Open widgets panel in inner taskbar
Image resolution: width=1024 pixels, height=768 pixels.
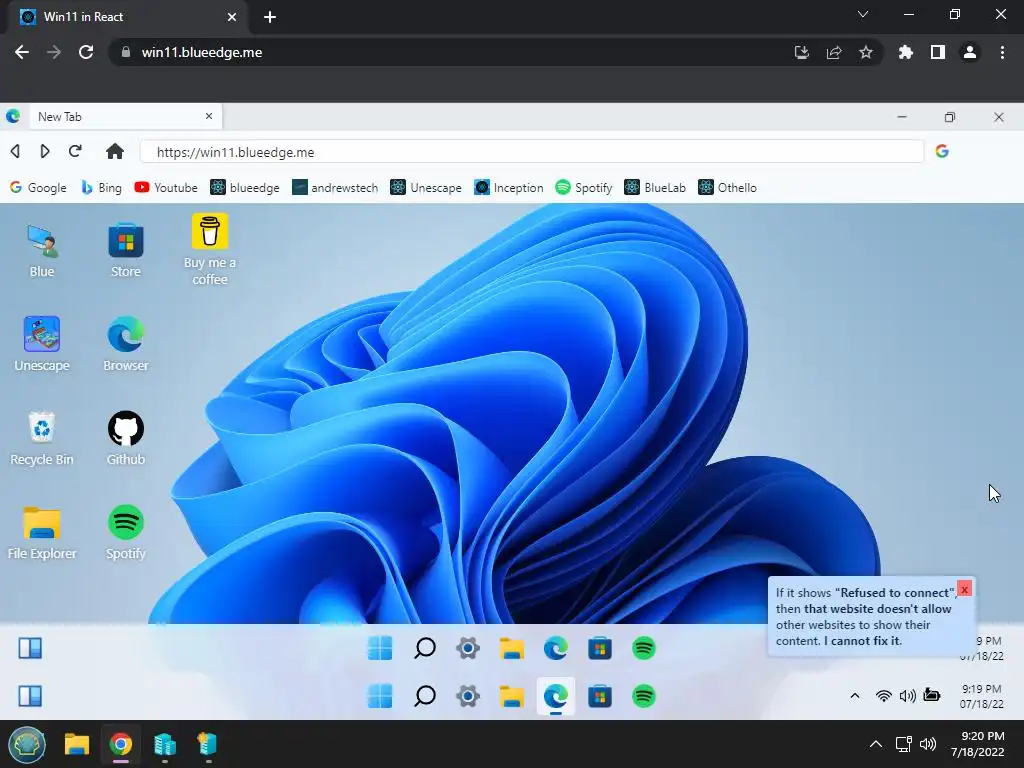[30, 648]
